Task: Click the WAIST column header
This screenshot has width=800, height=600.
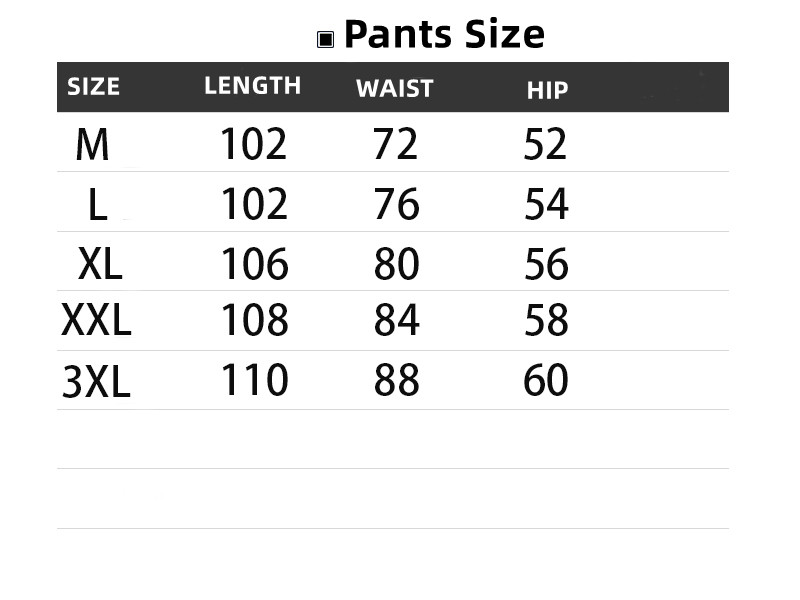Action: coord(394,88)
